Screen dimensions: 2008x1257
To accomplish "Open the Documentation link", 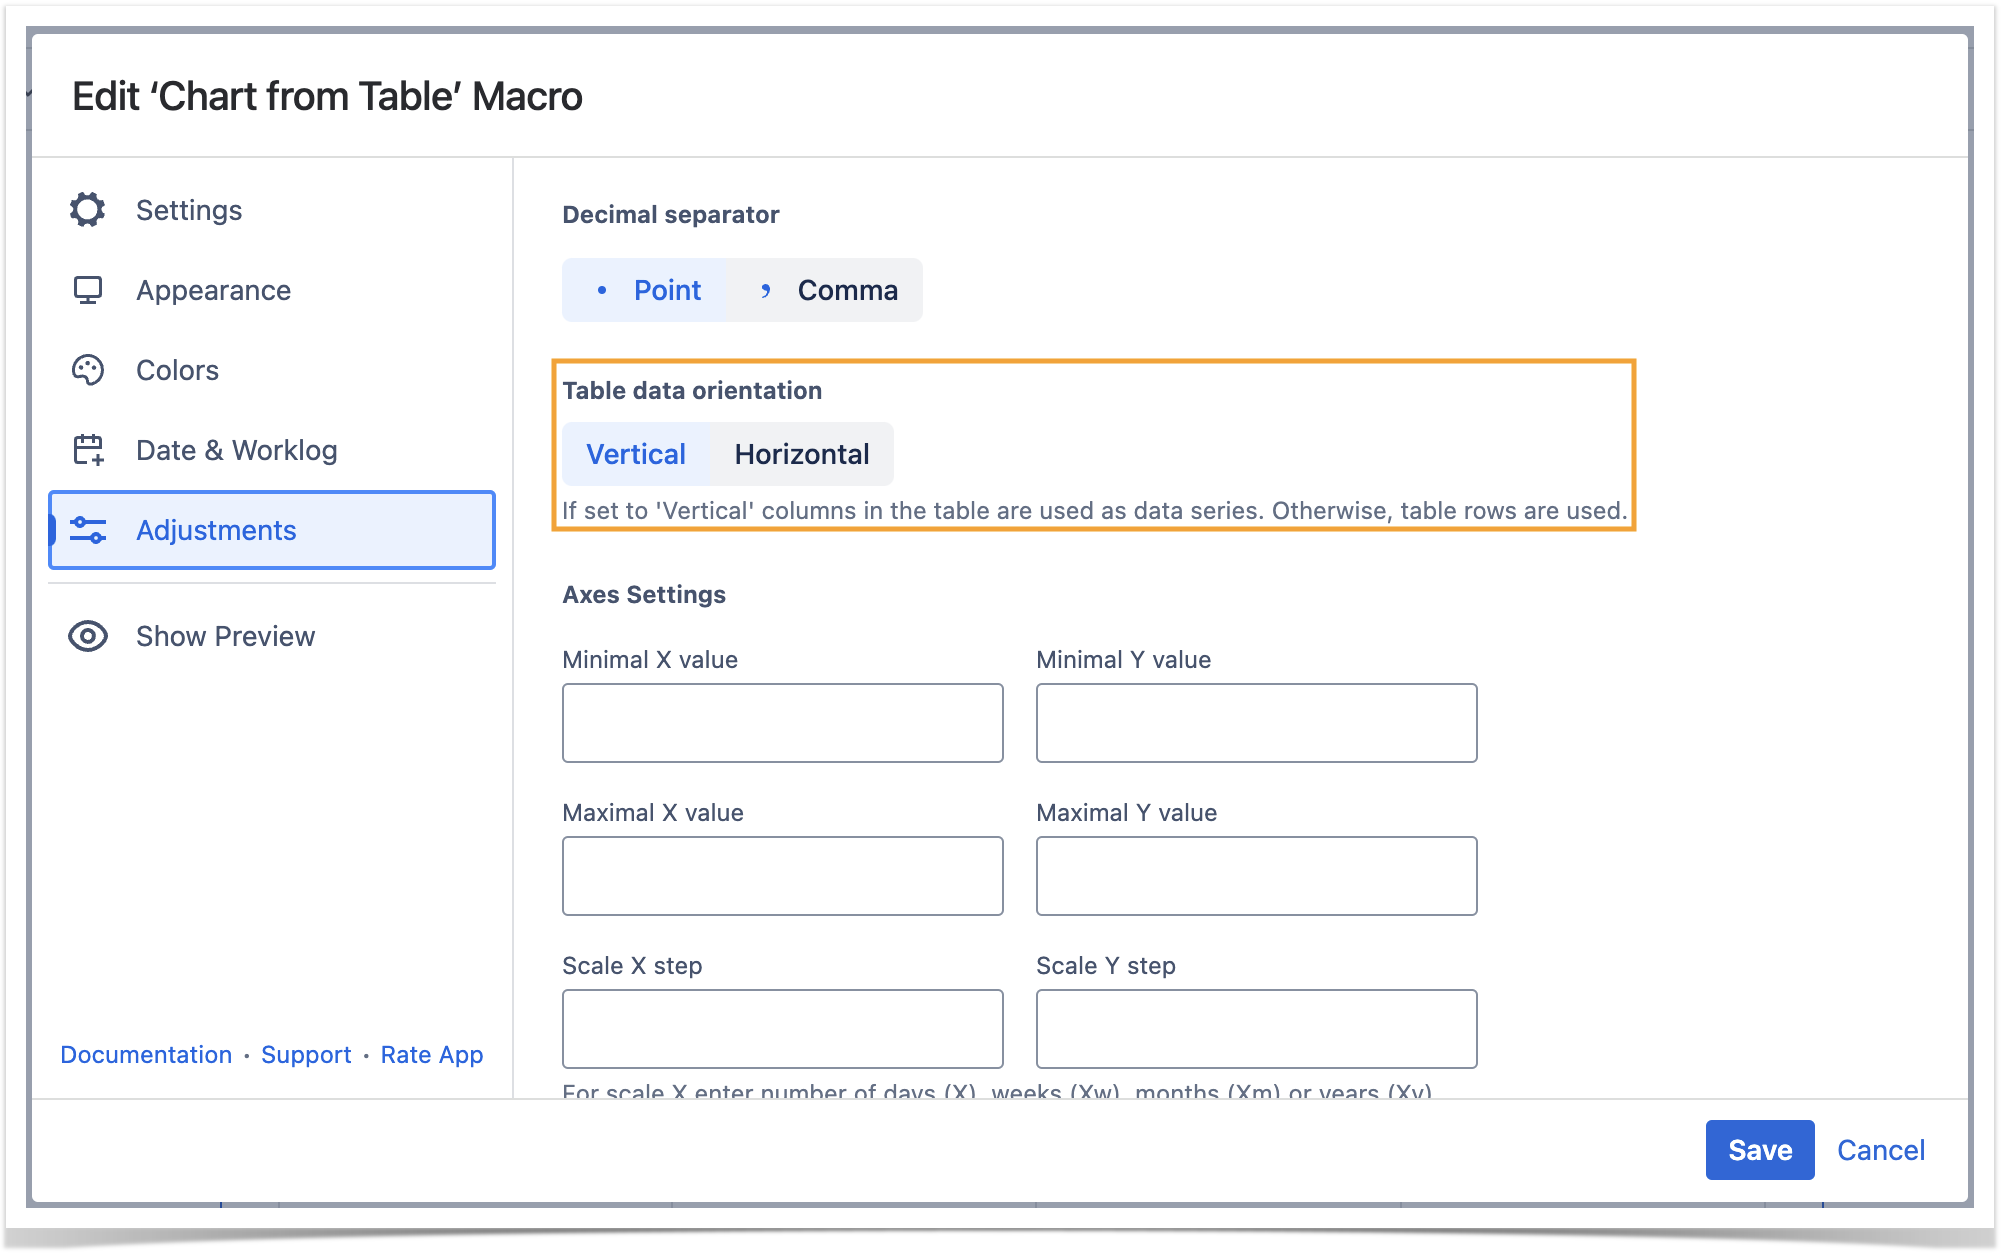I will pos(146,1055).
